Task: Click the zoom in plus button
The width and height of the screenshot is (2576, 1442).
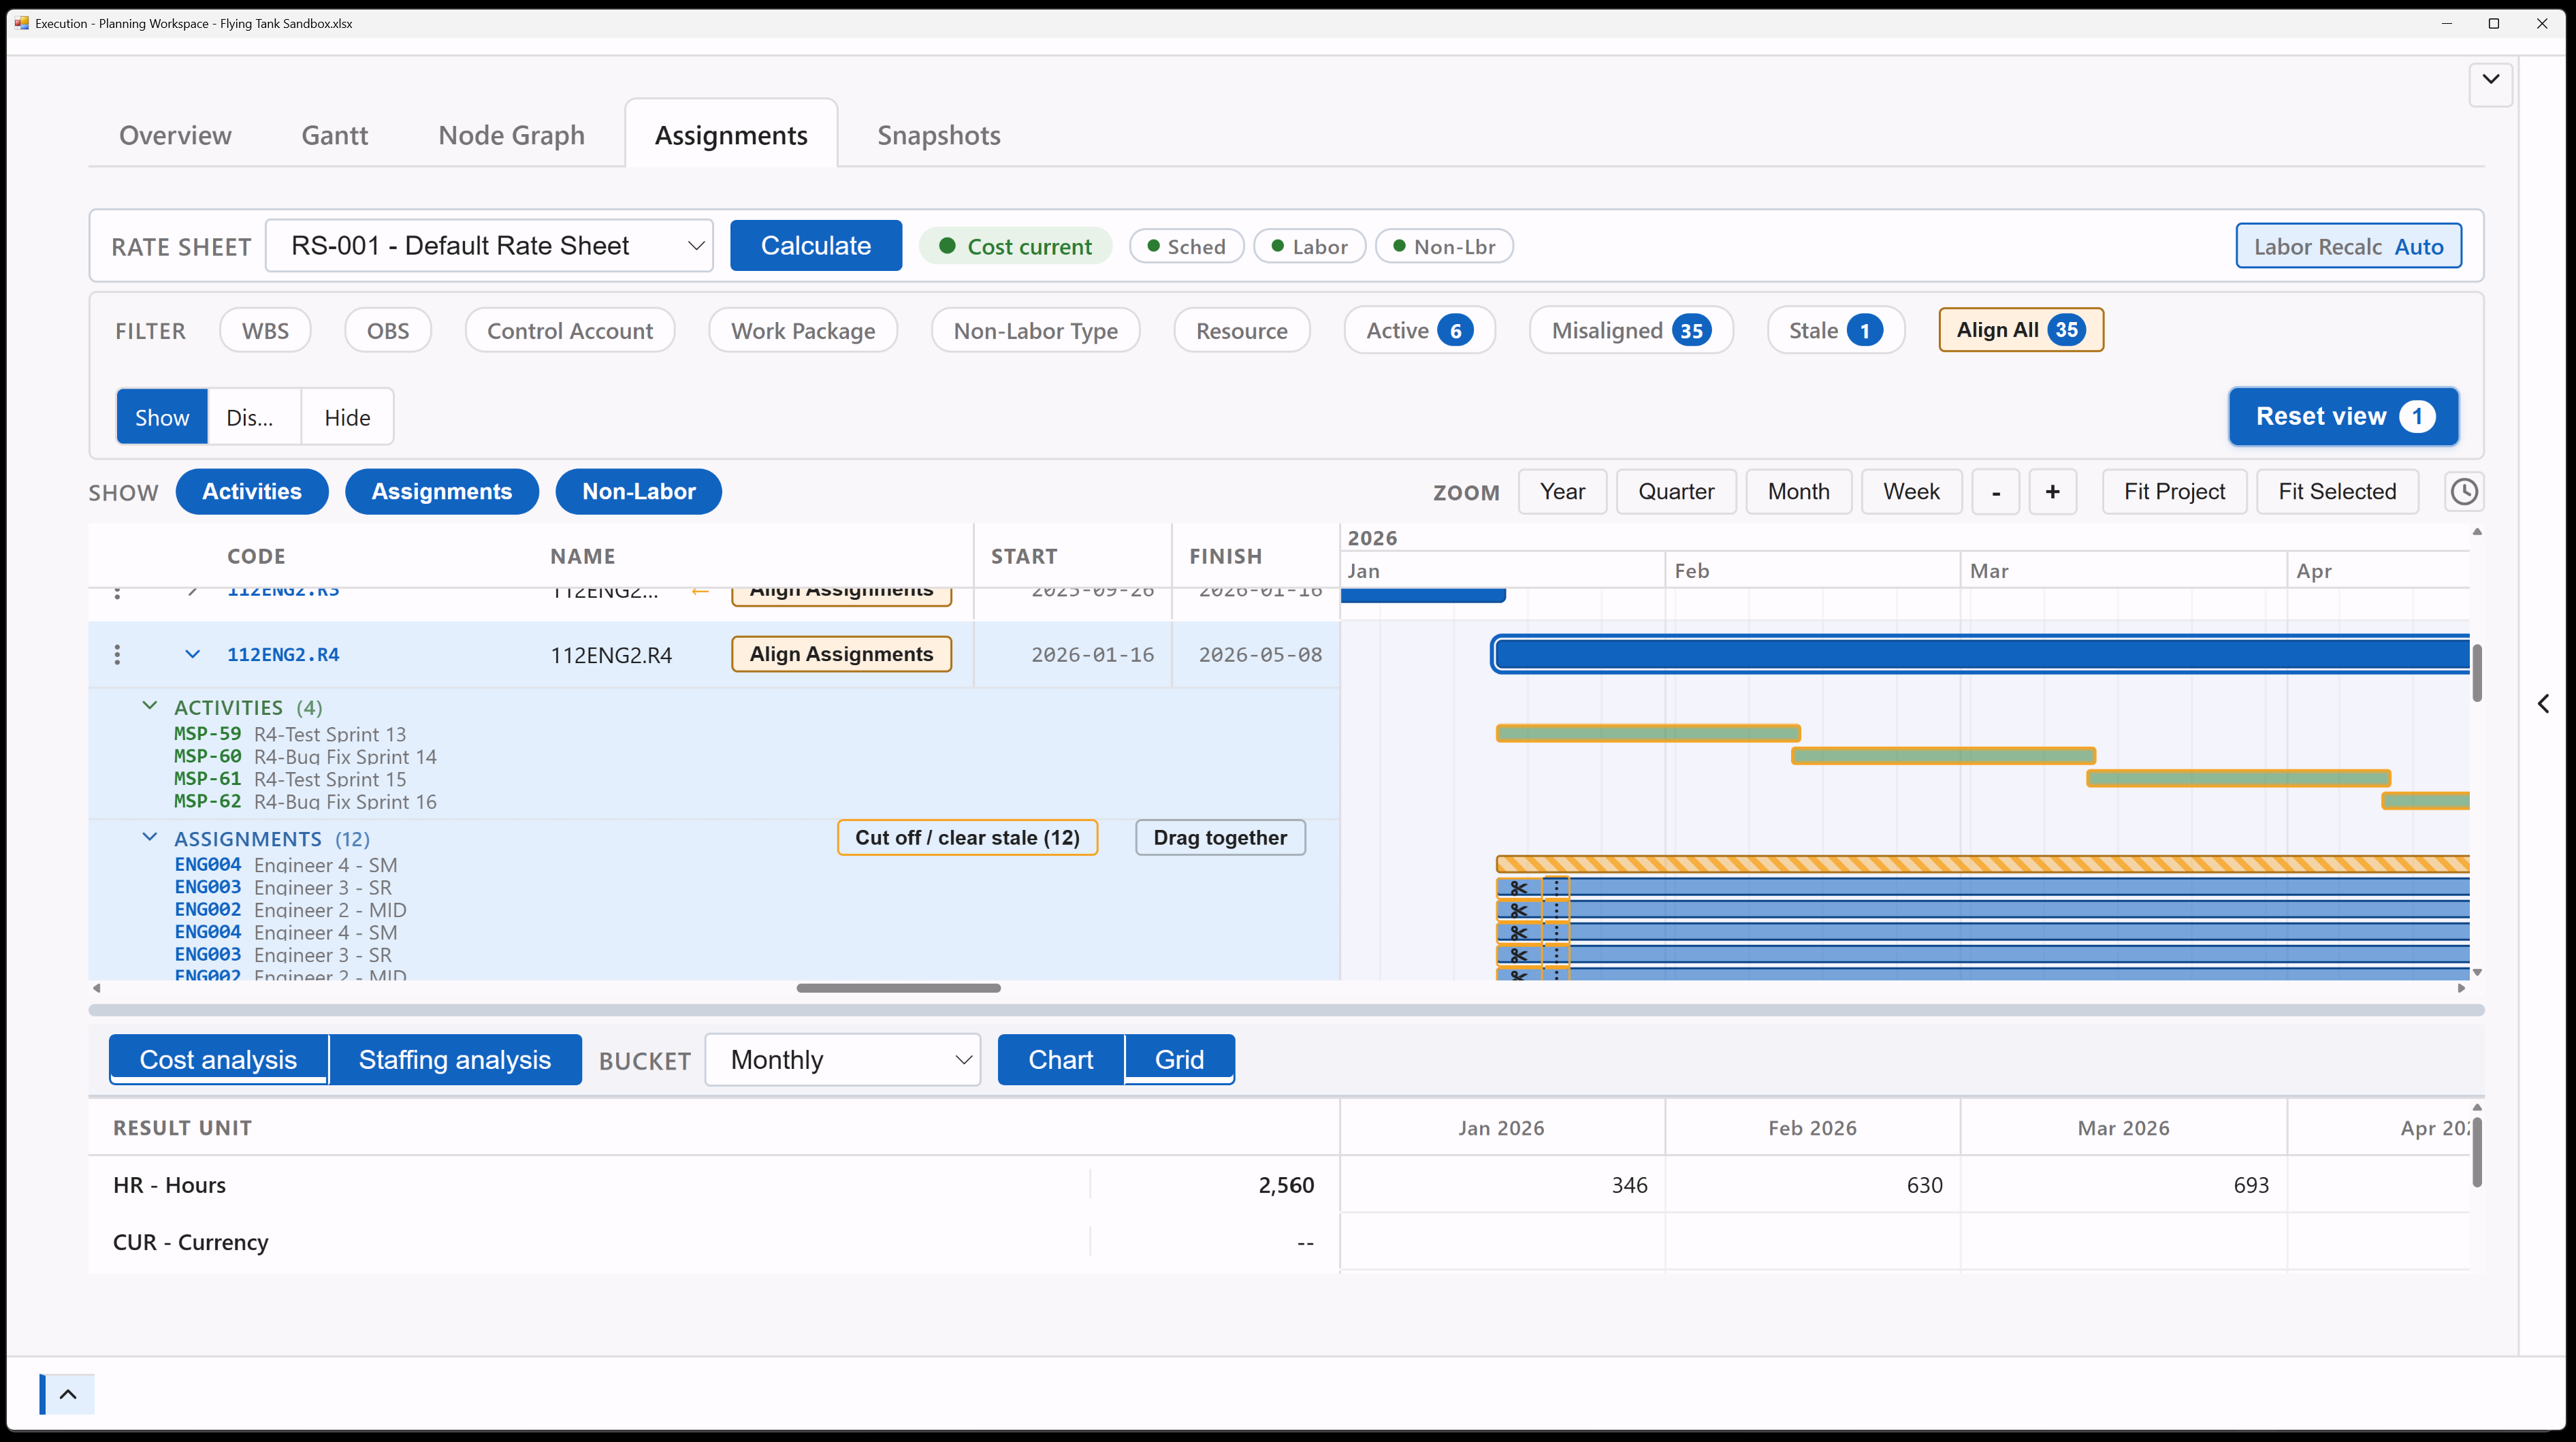Action: click(x=2052, y=492)
